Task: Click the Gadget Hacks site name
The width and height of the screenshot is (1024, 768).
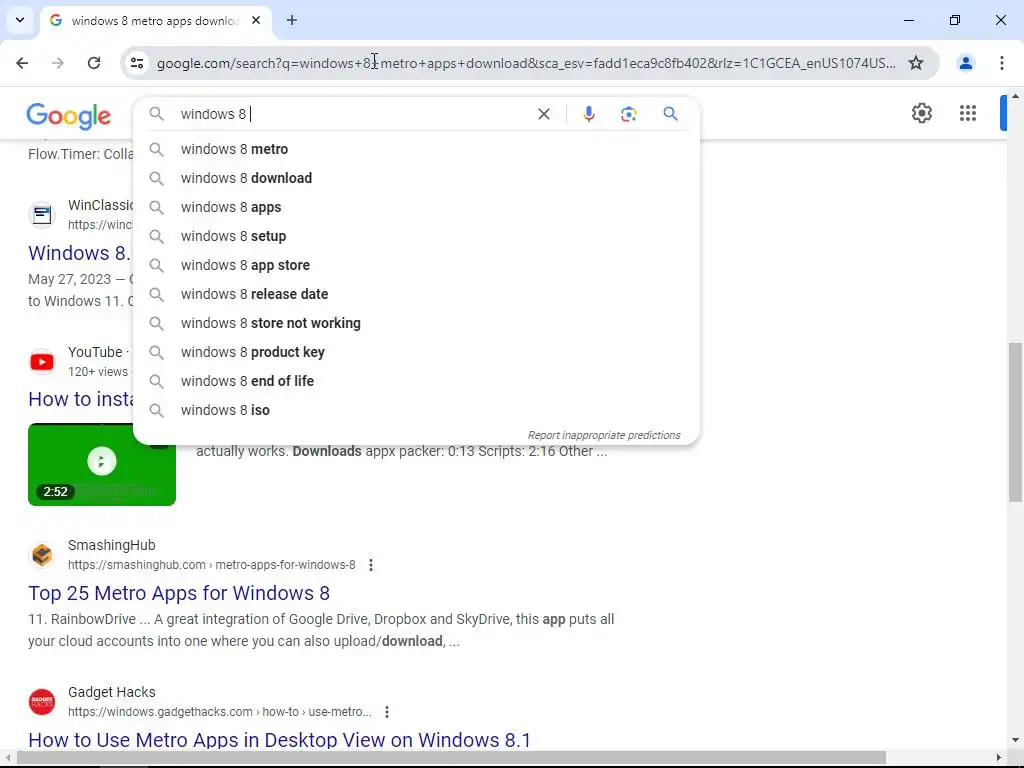Action: 112,692
